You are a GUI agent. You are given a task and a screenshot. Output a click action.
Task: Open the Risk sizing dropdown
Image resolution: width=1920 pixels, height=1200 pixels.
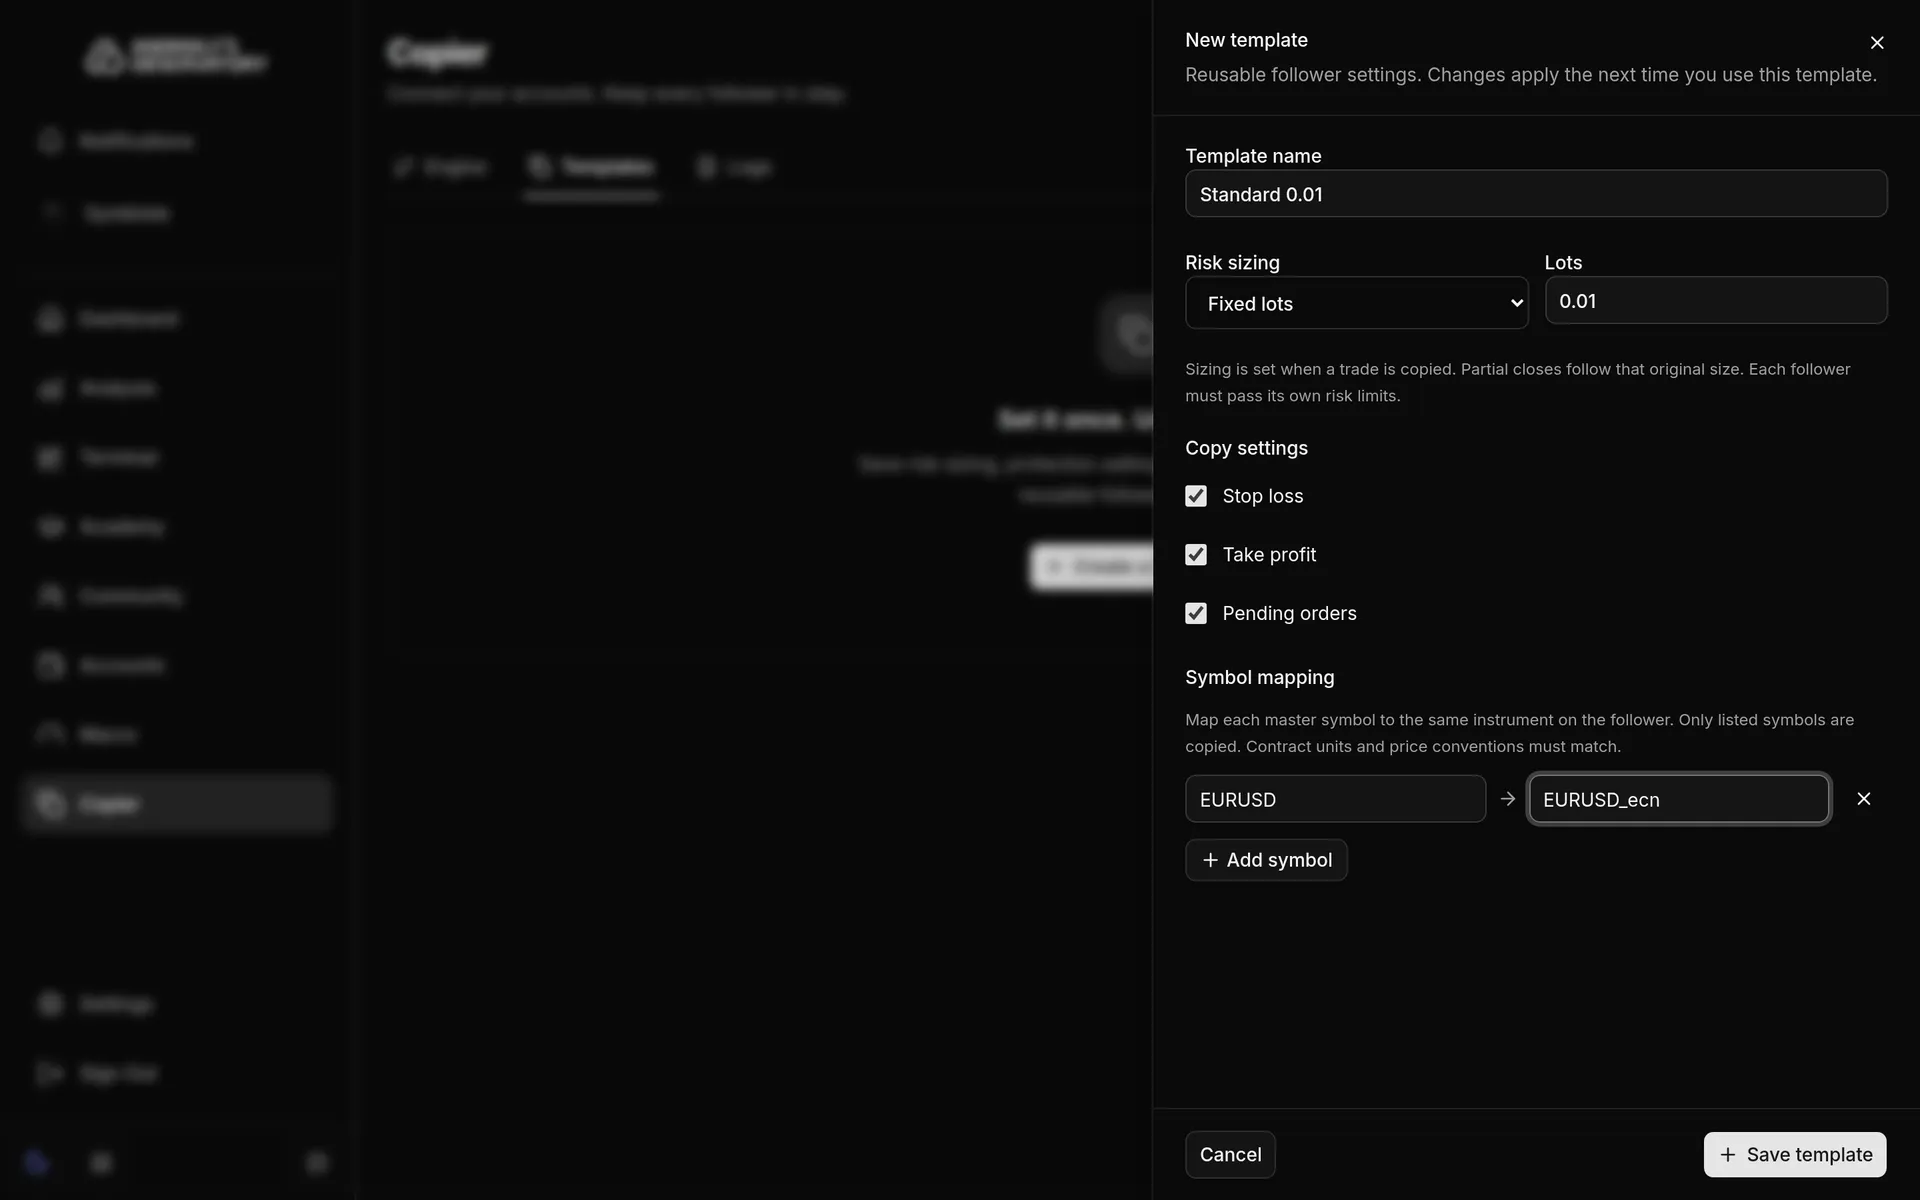(x=1357, y=303)
